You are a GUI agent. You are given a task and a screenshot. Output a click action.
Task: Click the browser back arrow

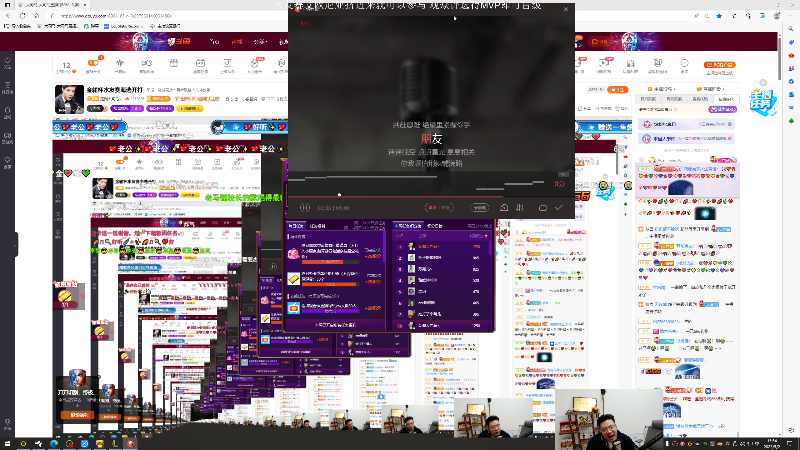coord(8,16)
